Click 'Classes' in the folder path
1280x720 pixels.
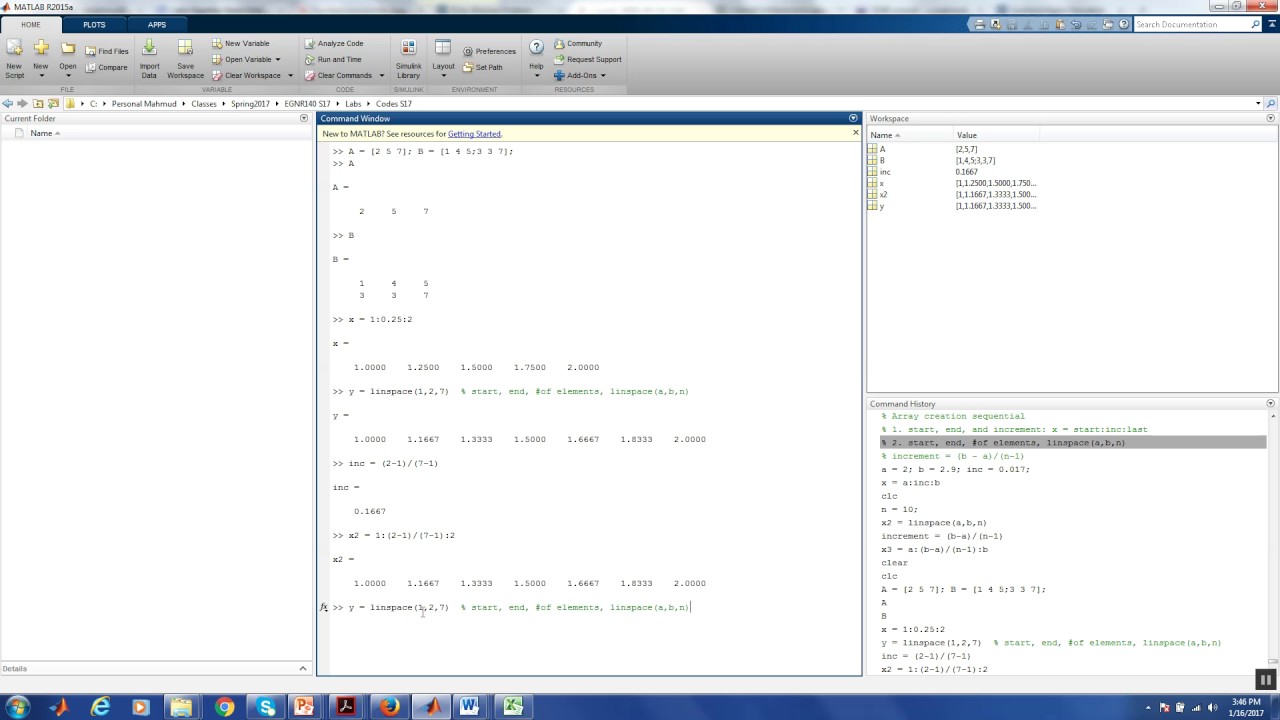click(x=204, y=104)
